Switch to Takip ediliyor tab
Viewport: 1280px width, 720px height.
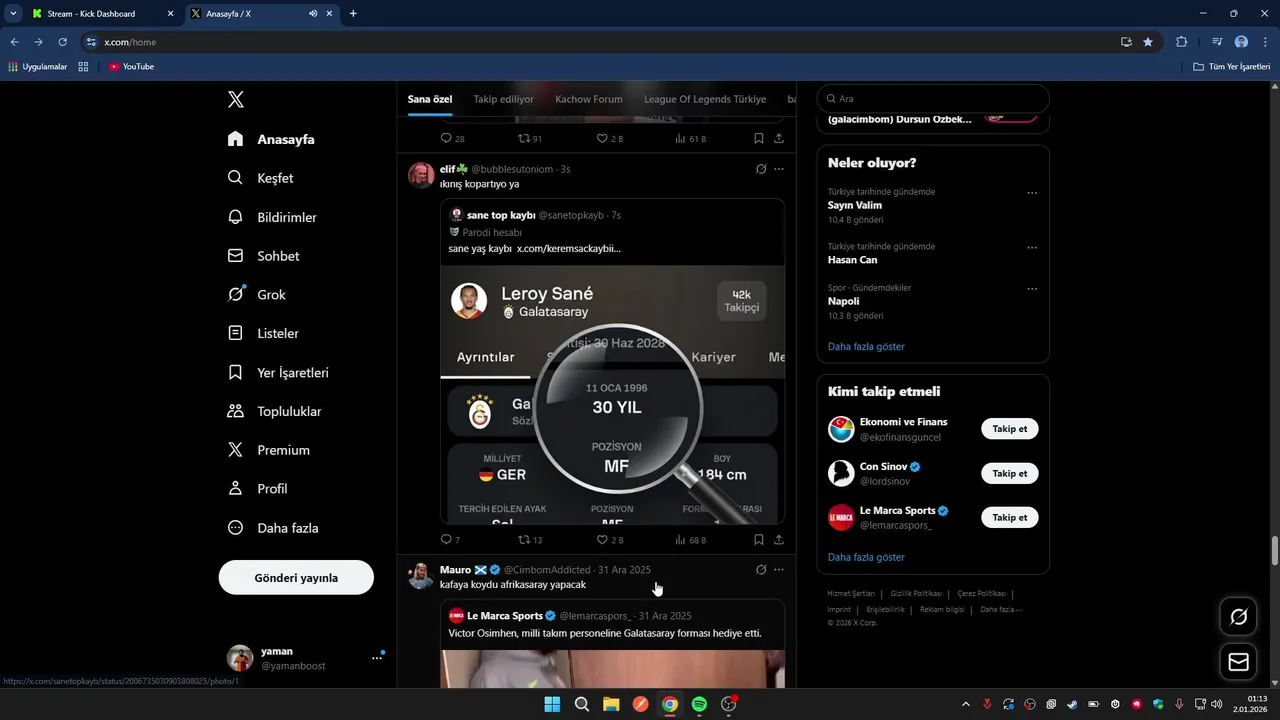pyautogui.click(x=504, y=99)
